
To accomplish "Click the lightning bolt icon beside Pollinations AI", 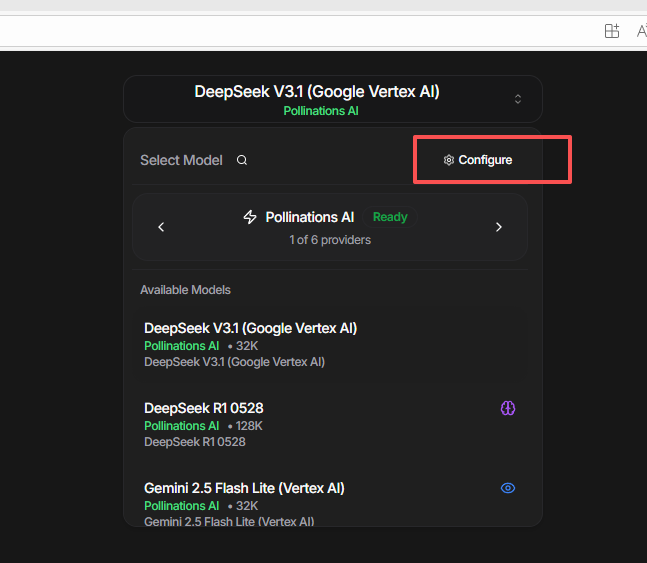I will tap(250, 217).
